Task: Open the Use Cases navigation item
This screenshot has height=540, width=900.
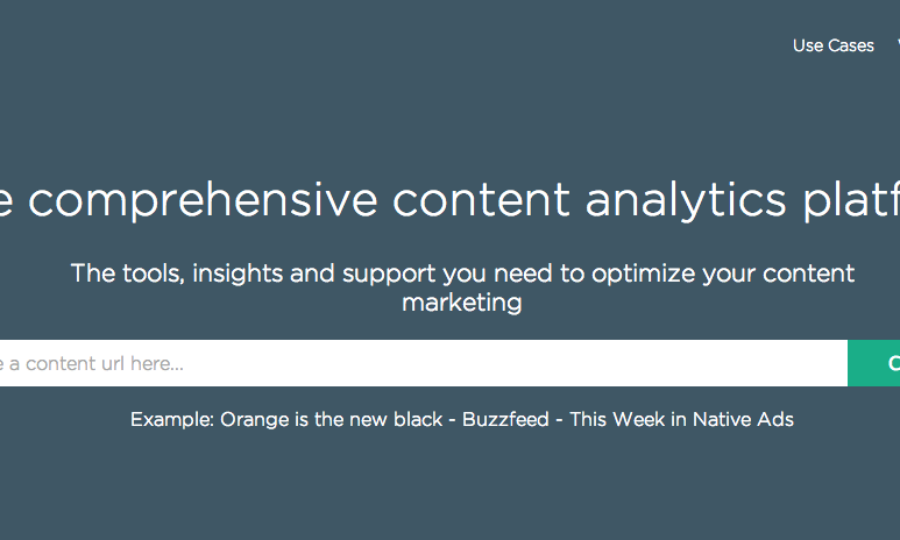Action: coord(833,46)
